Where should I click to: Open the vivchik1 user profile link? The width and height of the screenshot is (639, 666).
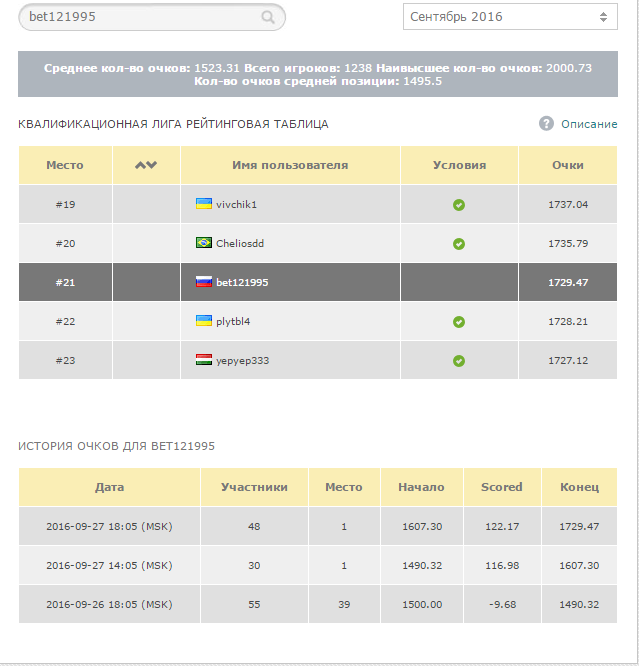tap(237, 204)
